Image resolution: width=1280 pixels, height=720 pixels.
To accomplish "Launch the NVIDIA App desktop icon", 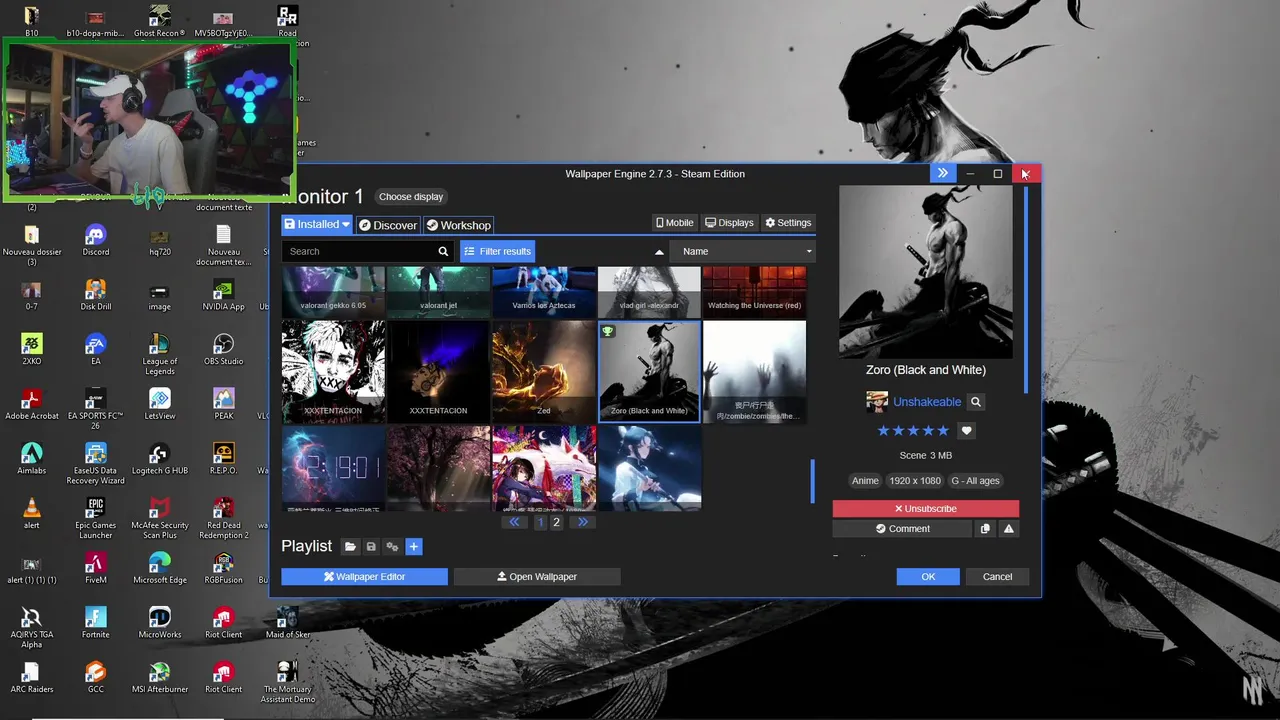I will 223,295.
